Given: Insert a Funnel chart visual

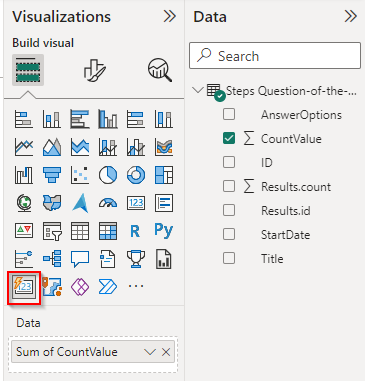Looking at the screenshot, I should pos(52,175).
